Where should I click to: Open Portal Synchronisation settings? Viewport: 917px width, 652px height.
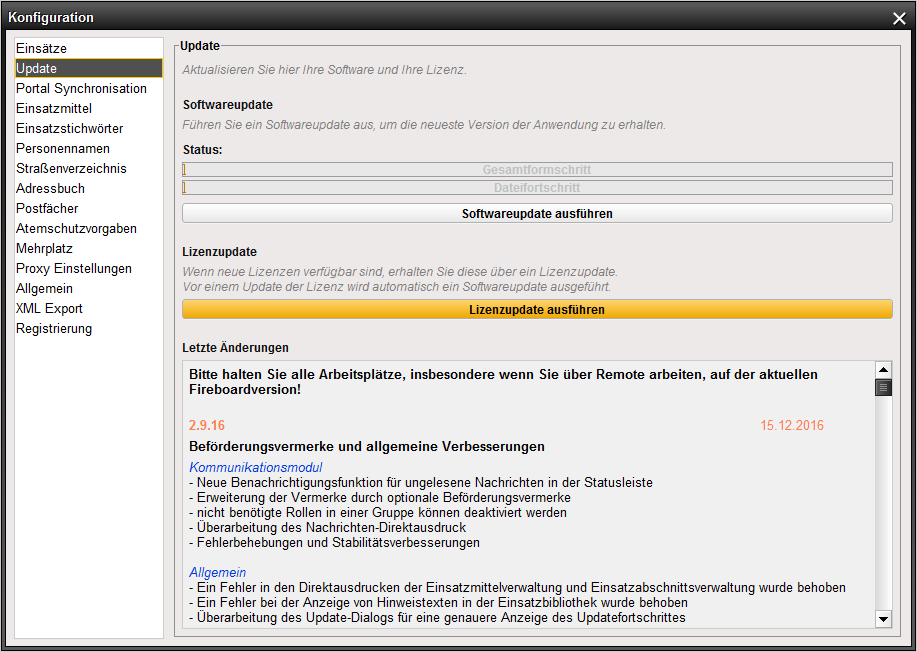81,88
